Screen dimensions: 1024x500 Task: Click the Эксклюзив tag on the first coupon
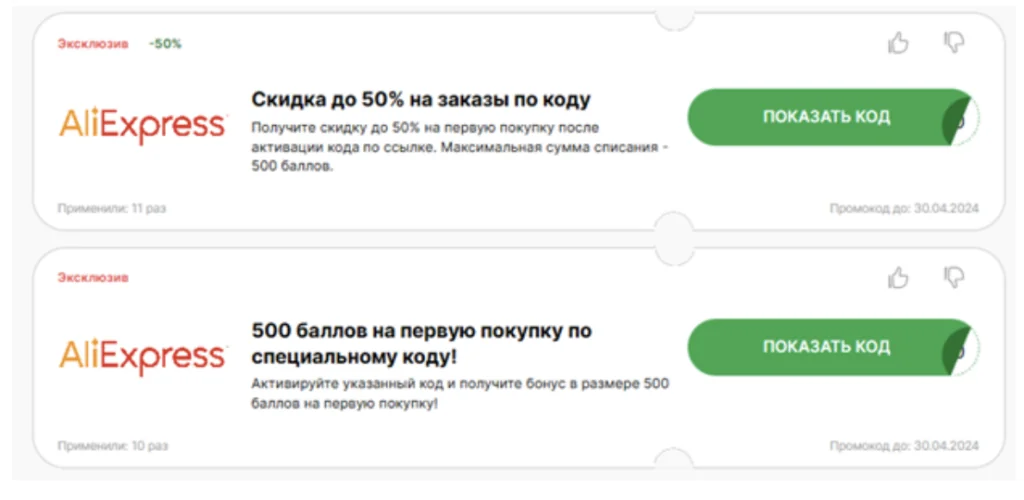pos(93,44)
